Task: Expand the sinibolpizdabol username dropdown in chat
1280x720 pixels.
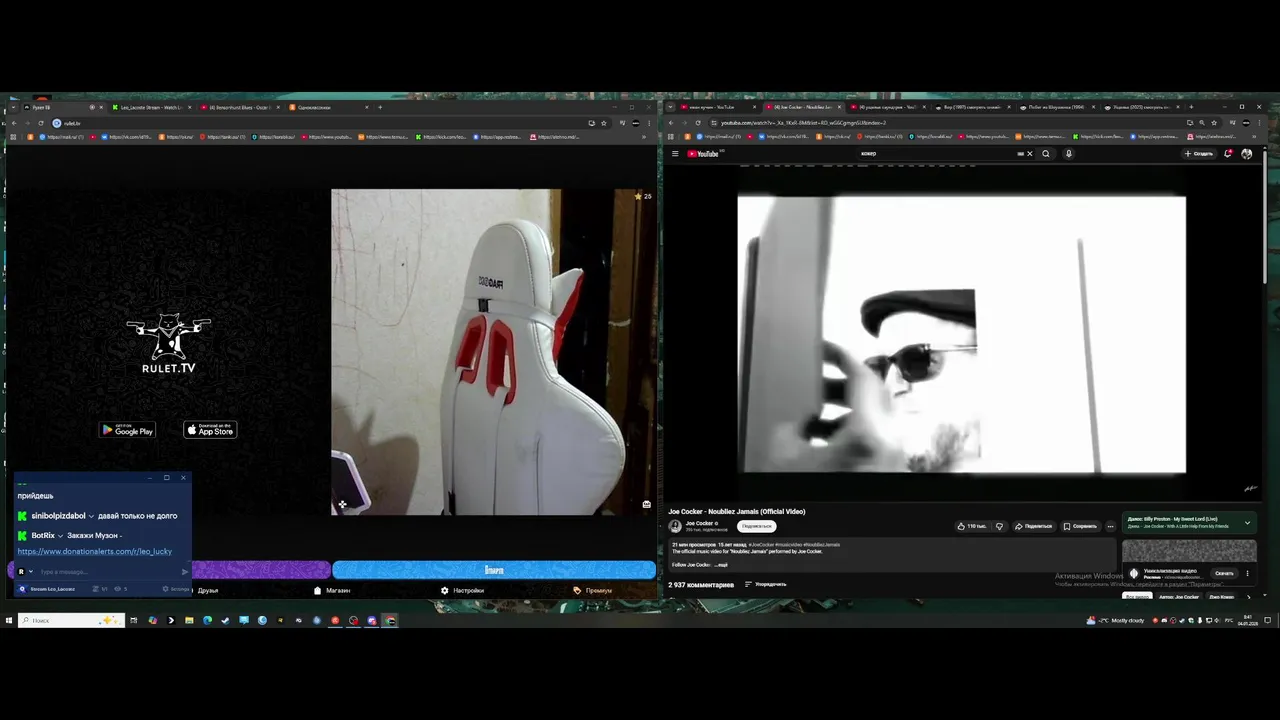Action: click(91, 516)
